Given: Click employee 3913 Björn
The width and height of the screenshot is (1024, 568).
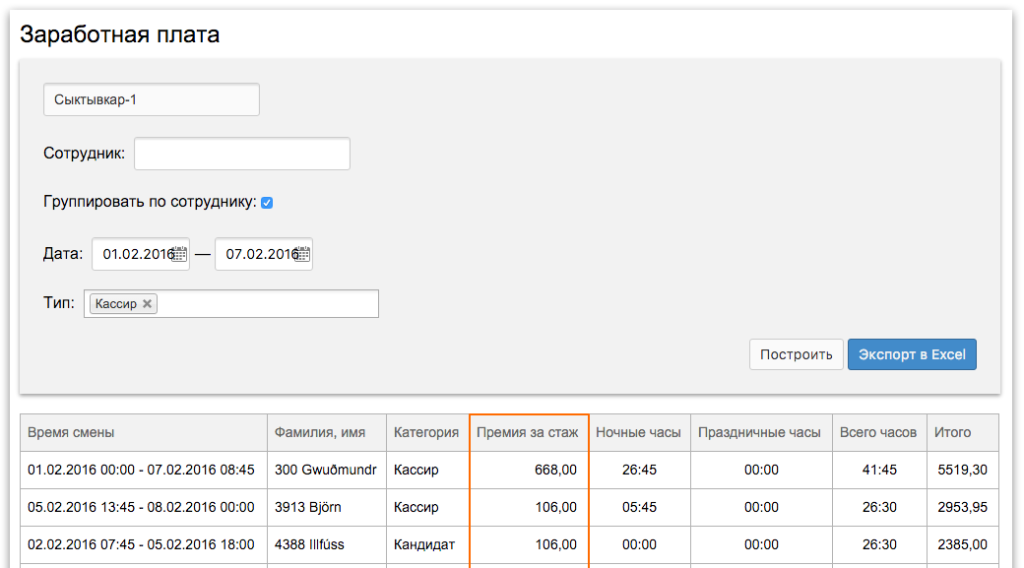Looking at the screenshot, I should (308, 507).
